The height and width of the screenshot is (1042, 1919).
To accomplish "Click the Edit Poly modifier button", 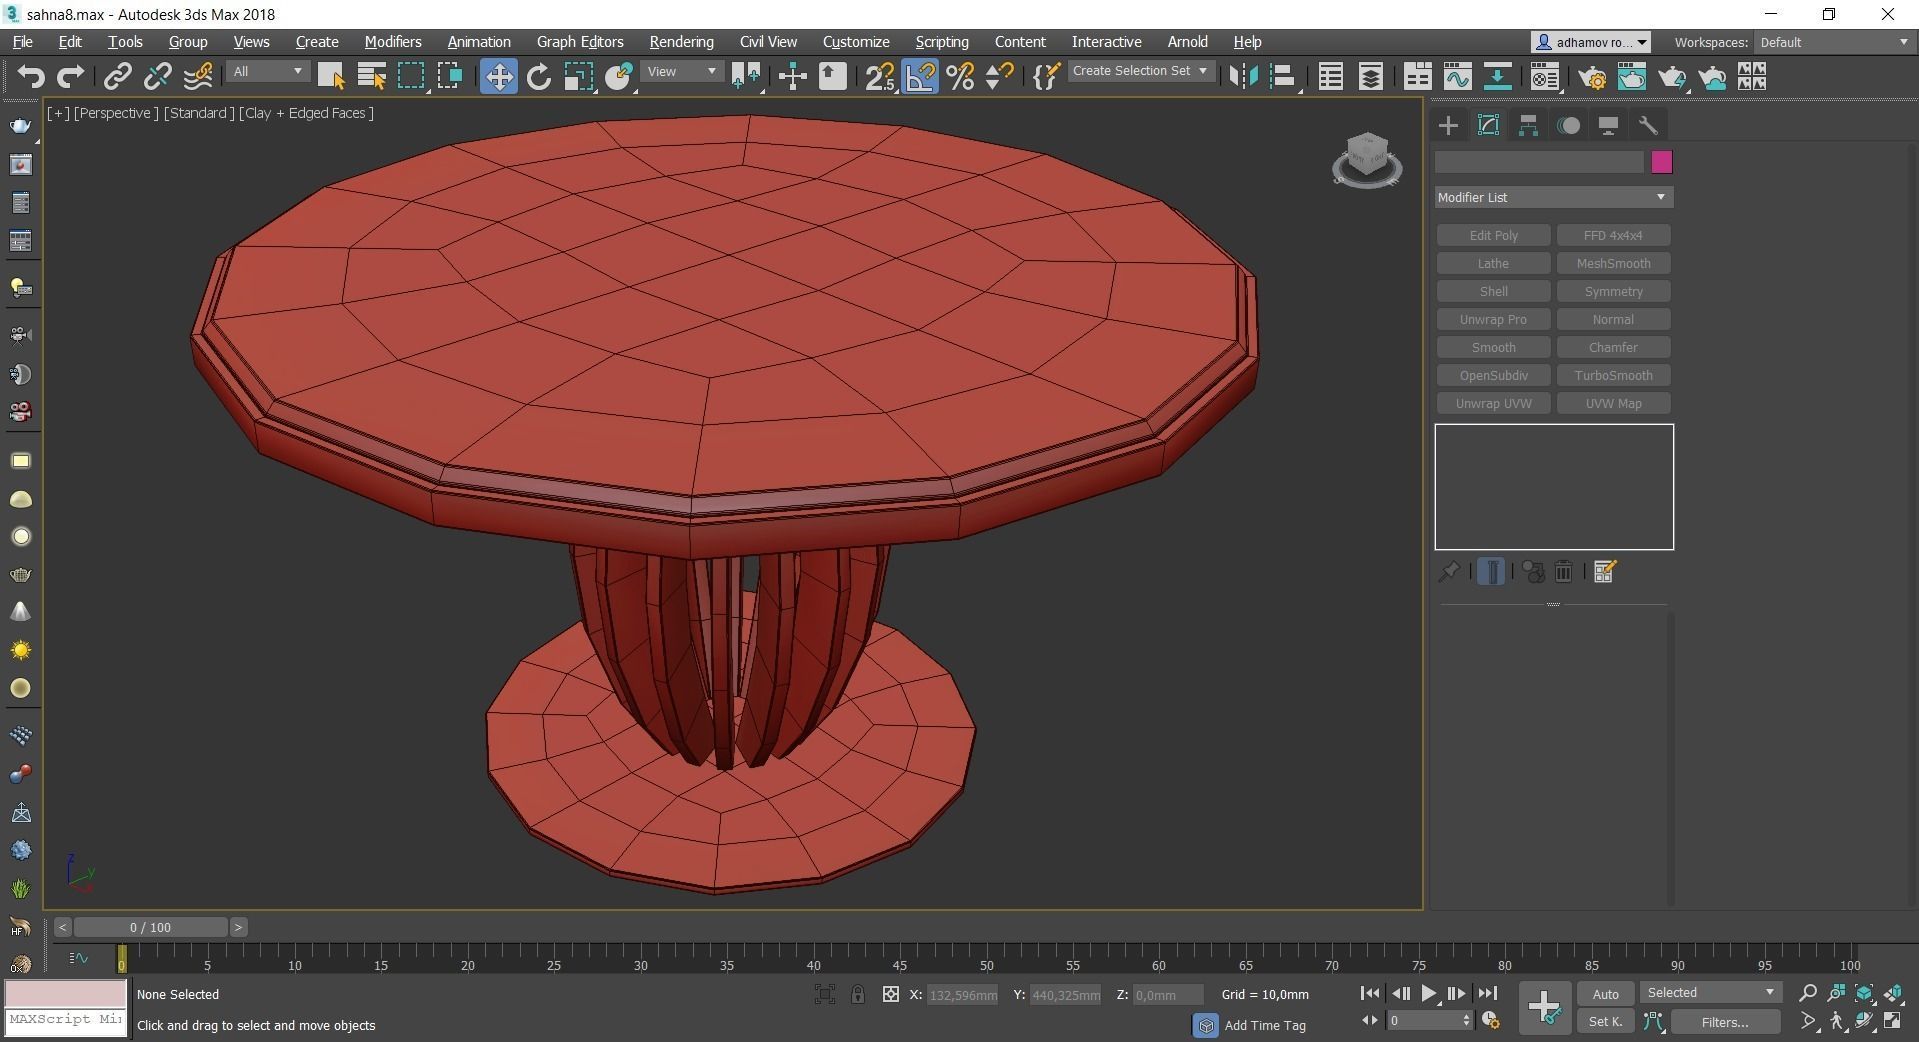I will 1493,235.
